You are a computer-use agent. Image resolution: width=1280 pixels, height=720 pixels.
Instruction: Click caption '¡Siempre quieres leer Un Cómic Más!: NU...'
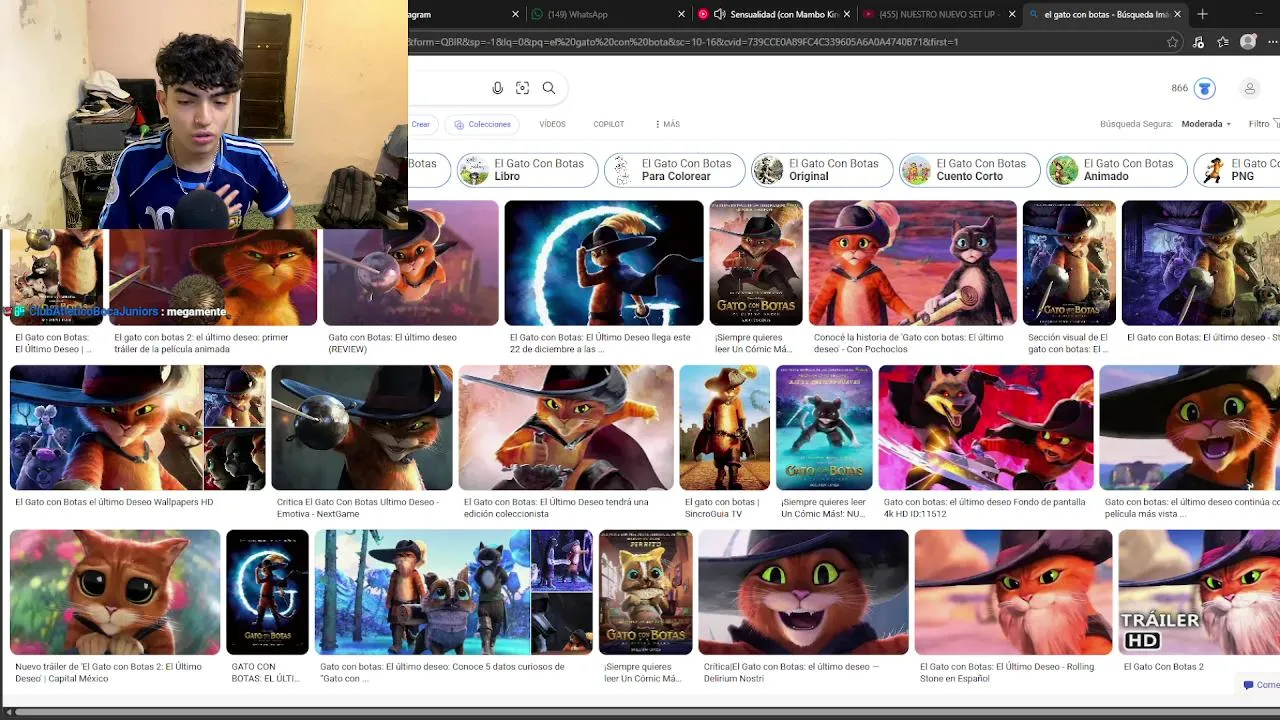[x=823, y=508]
